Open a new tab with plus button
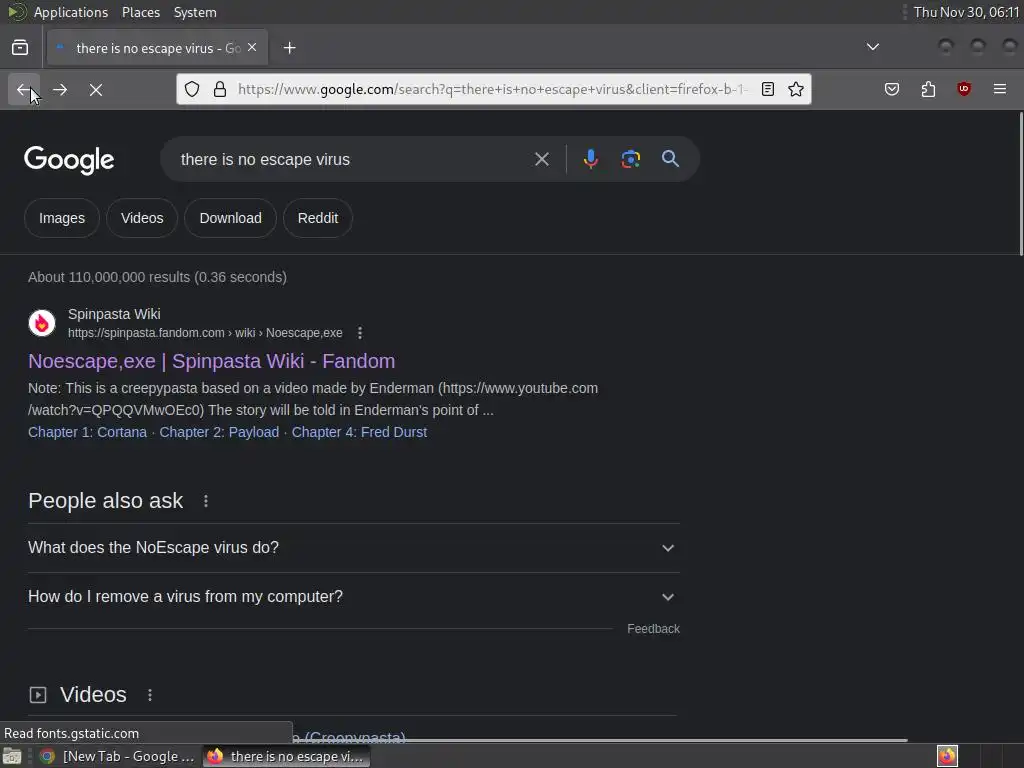Screen dimensions: 1024x768 click(289, 48)
